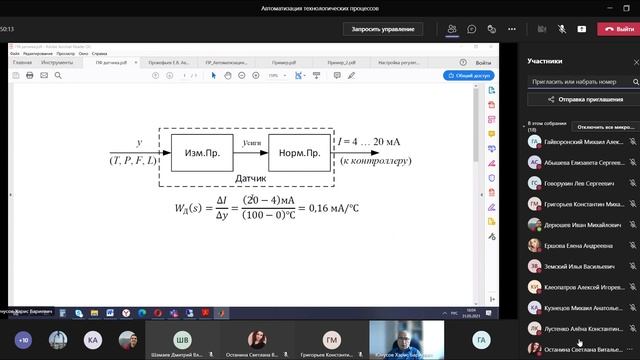Select the ГА participant avatar tile
Viewport: 640px width, 360px height.
point(481,340)
